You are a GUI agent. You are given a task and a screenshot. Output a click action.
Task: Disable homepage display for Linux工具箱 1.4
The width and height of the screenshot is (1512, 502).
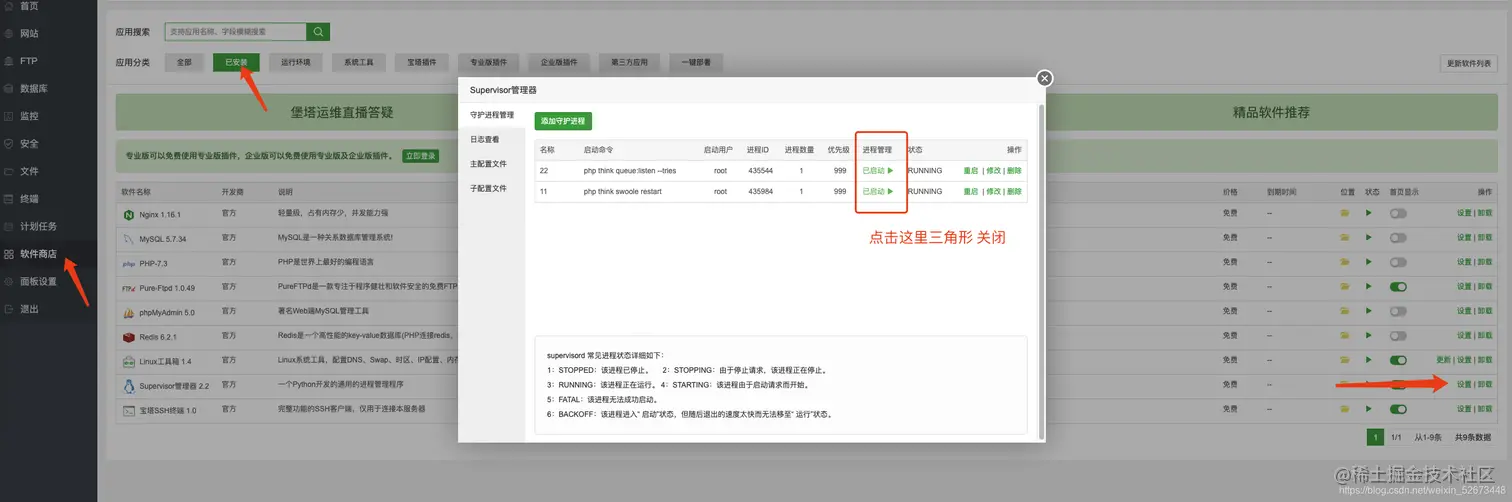coord(1398,360)
